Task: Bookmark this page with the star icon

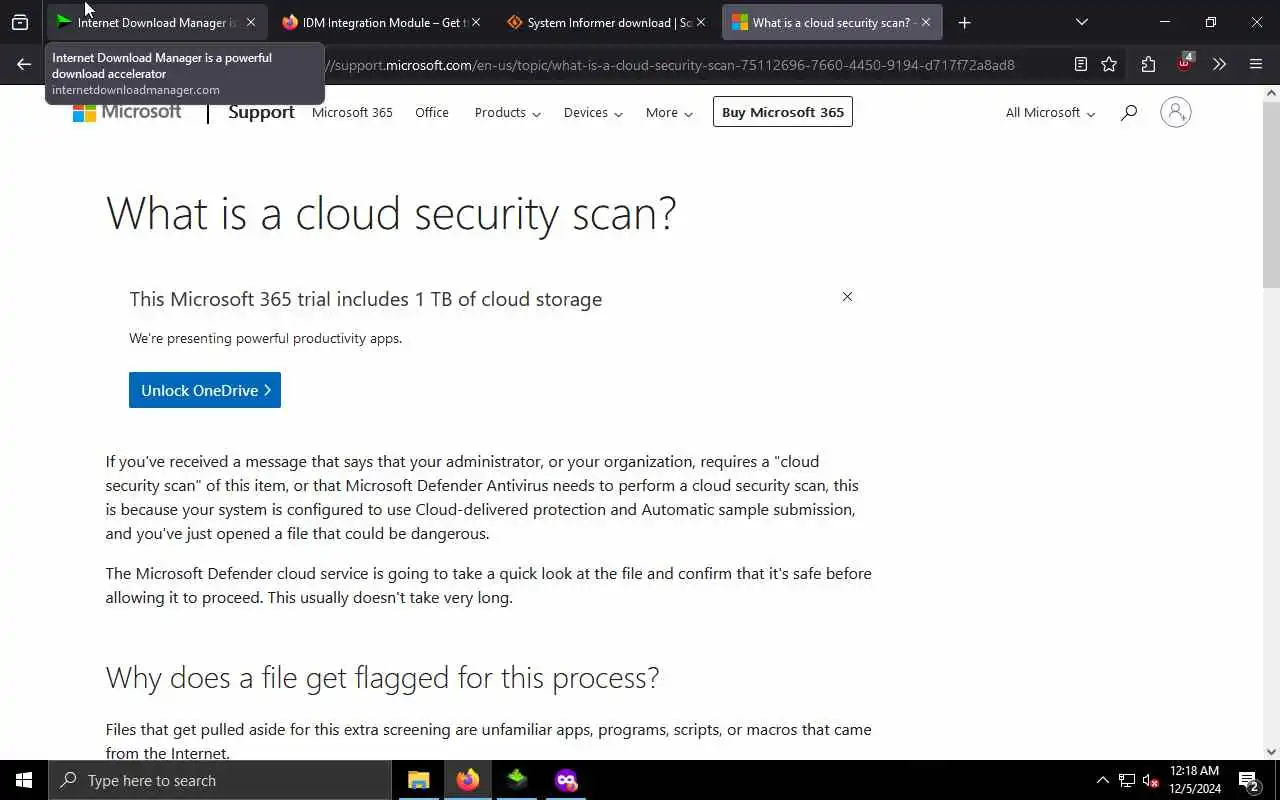Action: click(x=1109, y=64)
